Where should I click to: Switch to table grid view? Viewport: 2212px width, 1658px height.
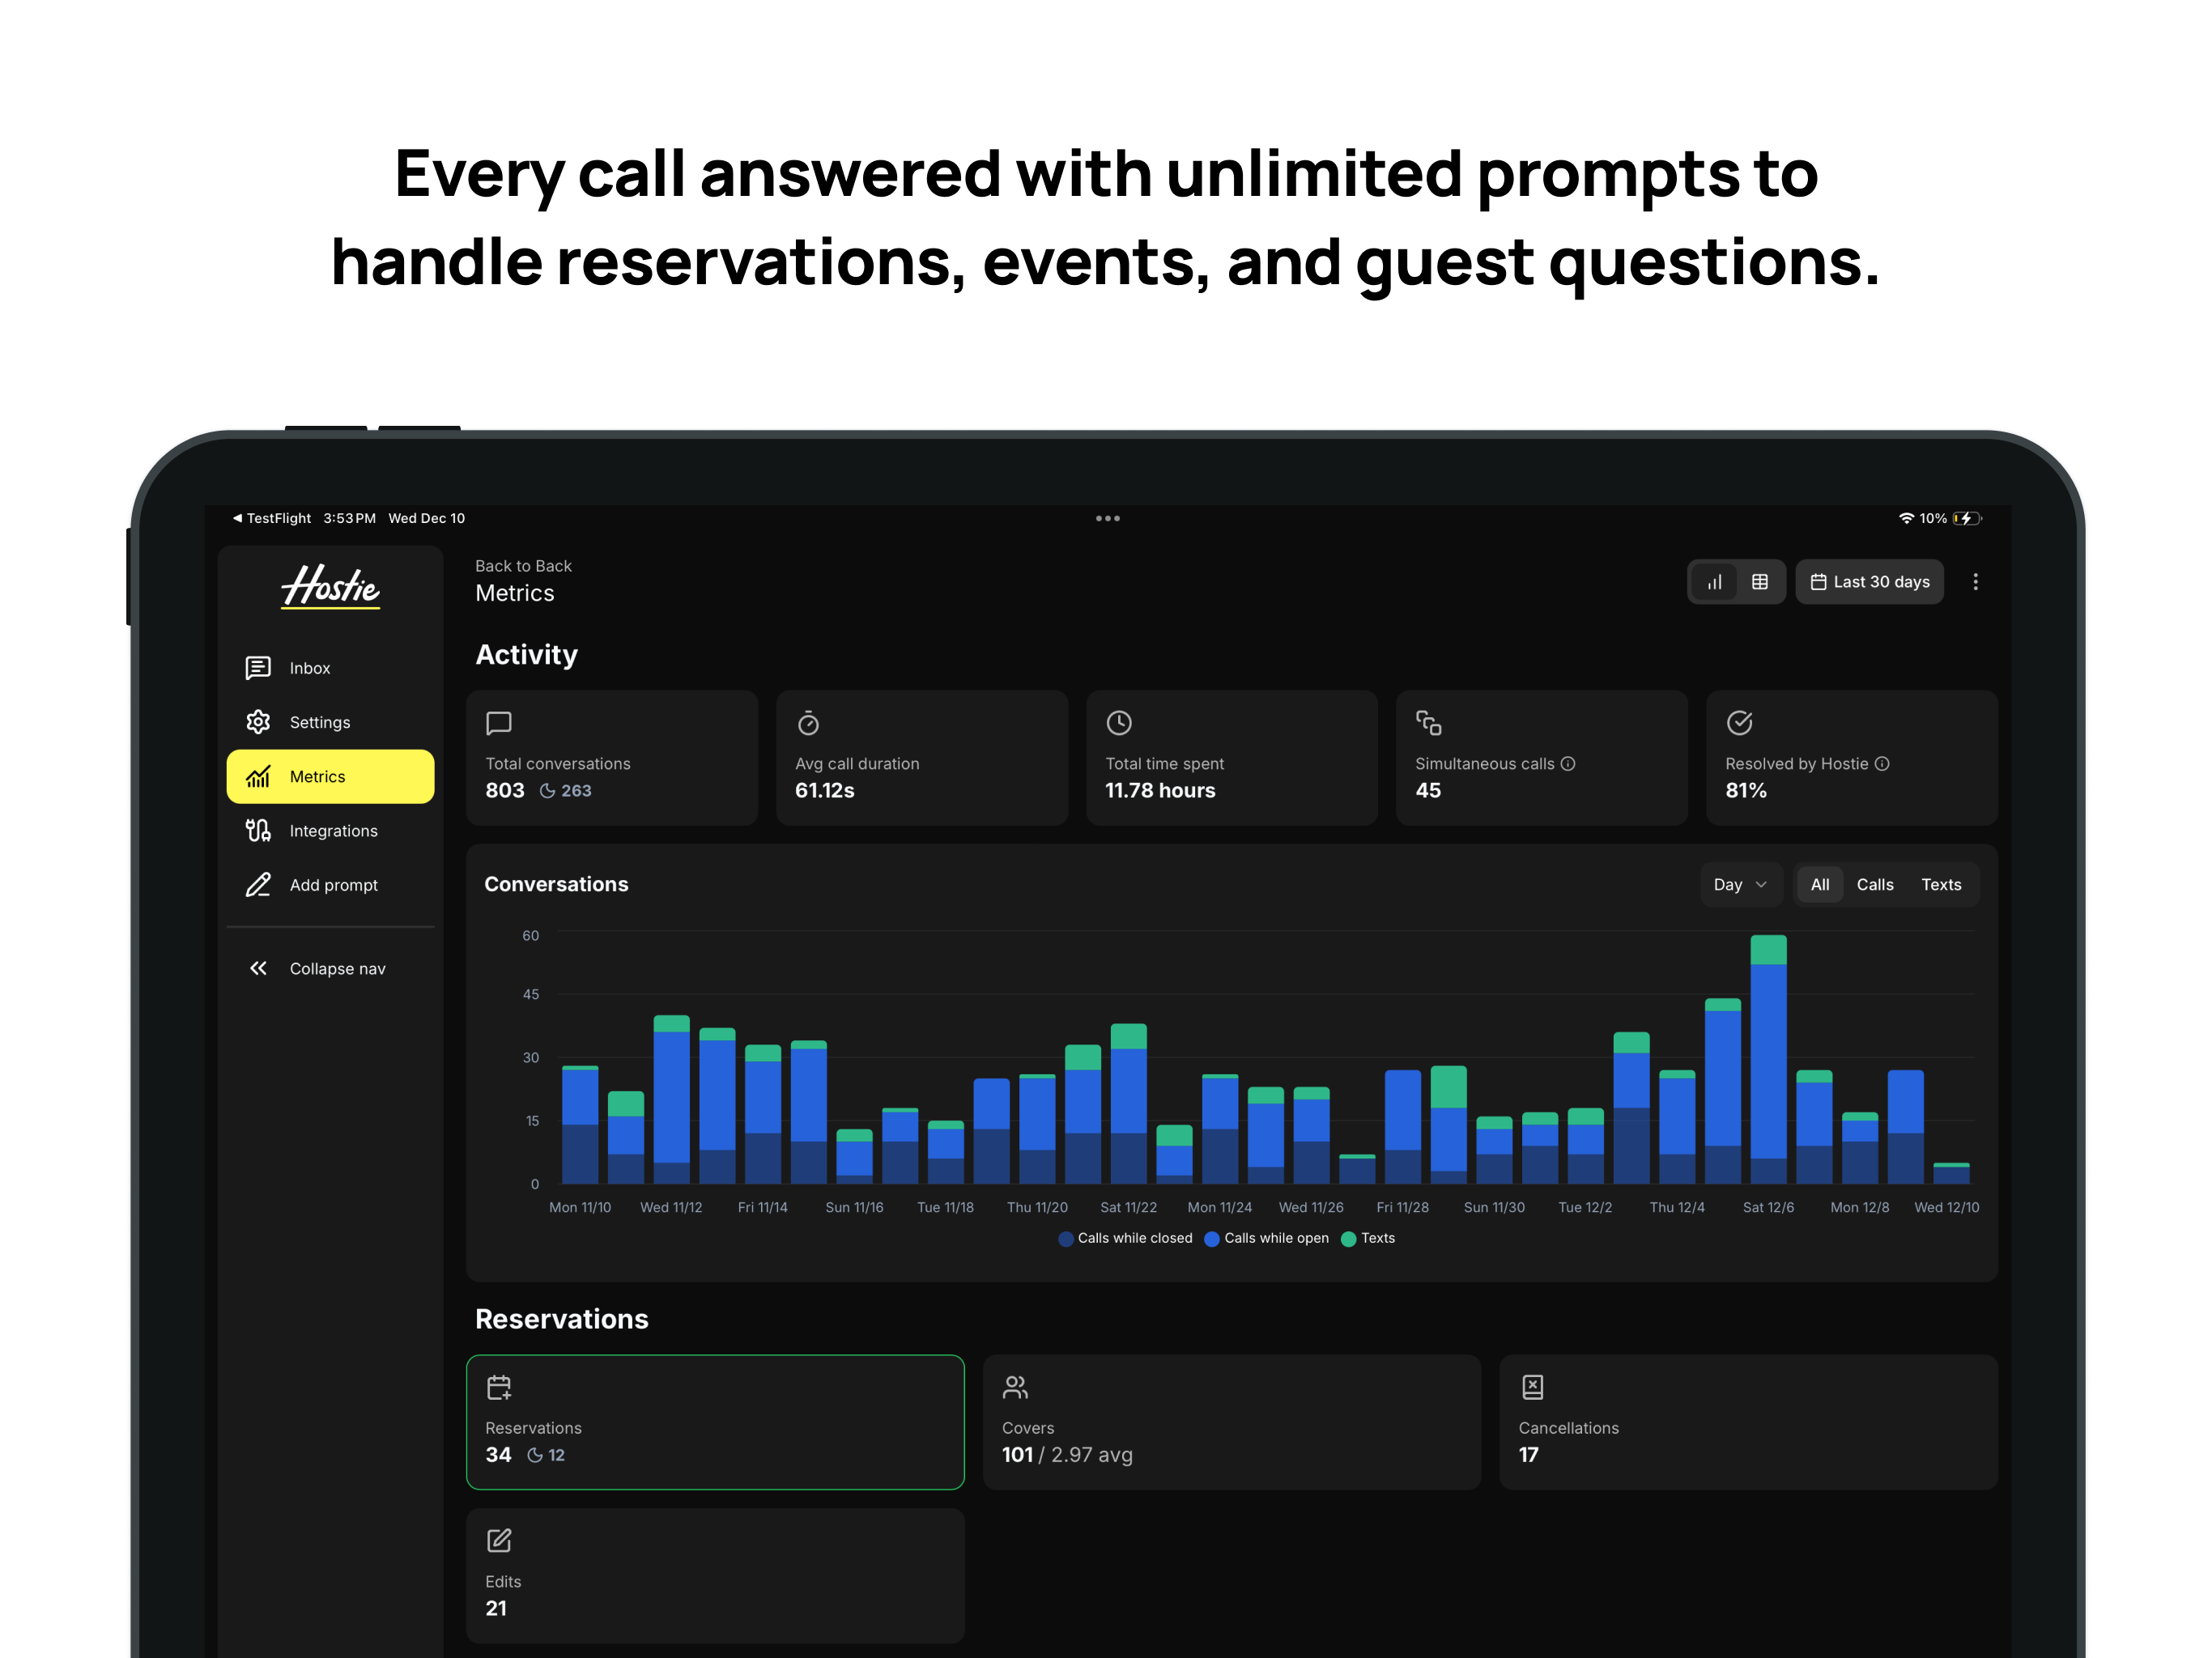click(1760, 582)
